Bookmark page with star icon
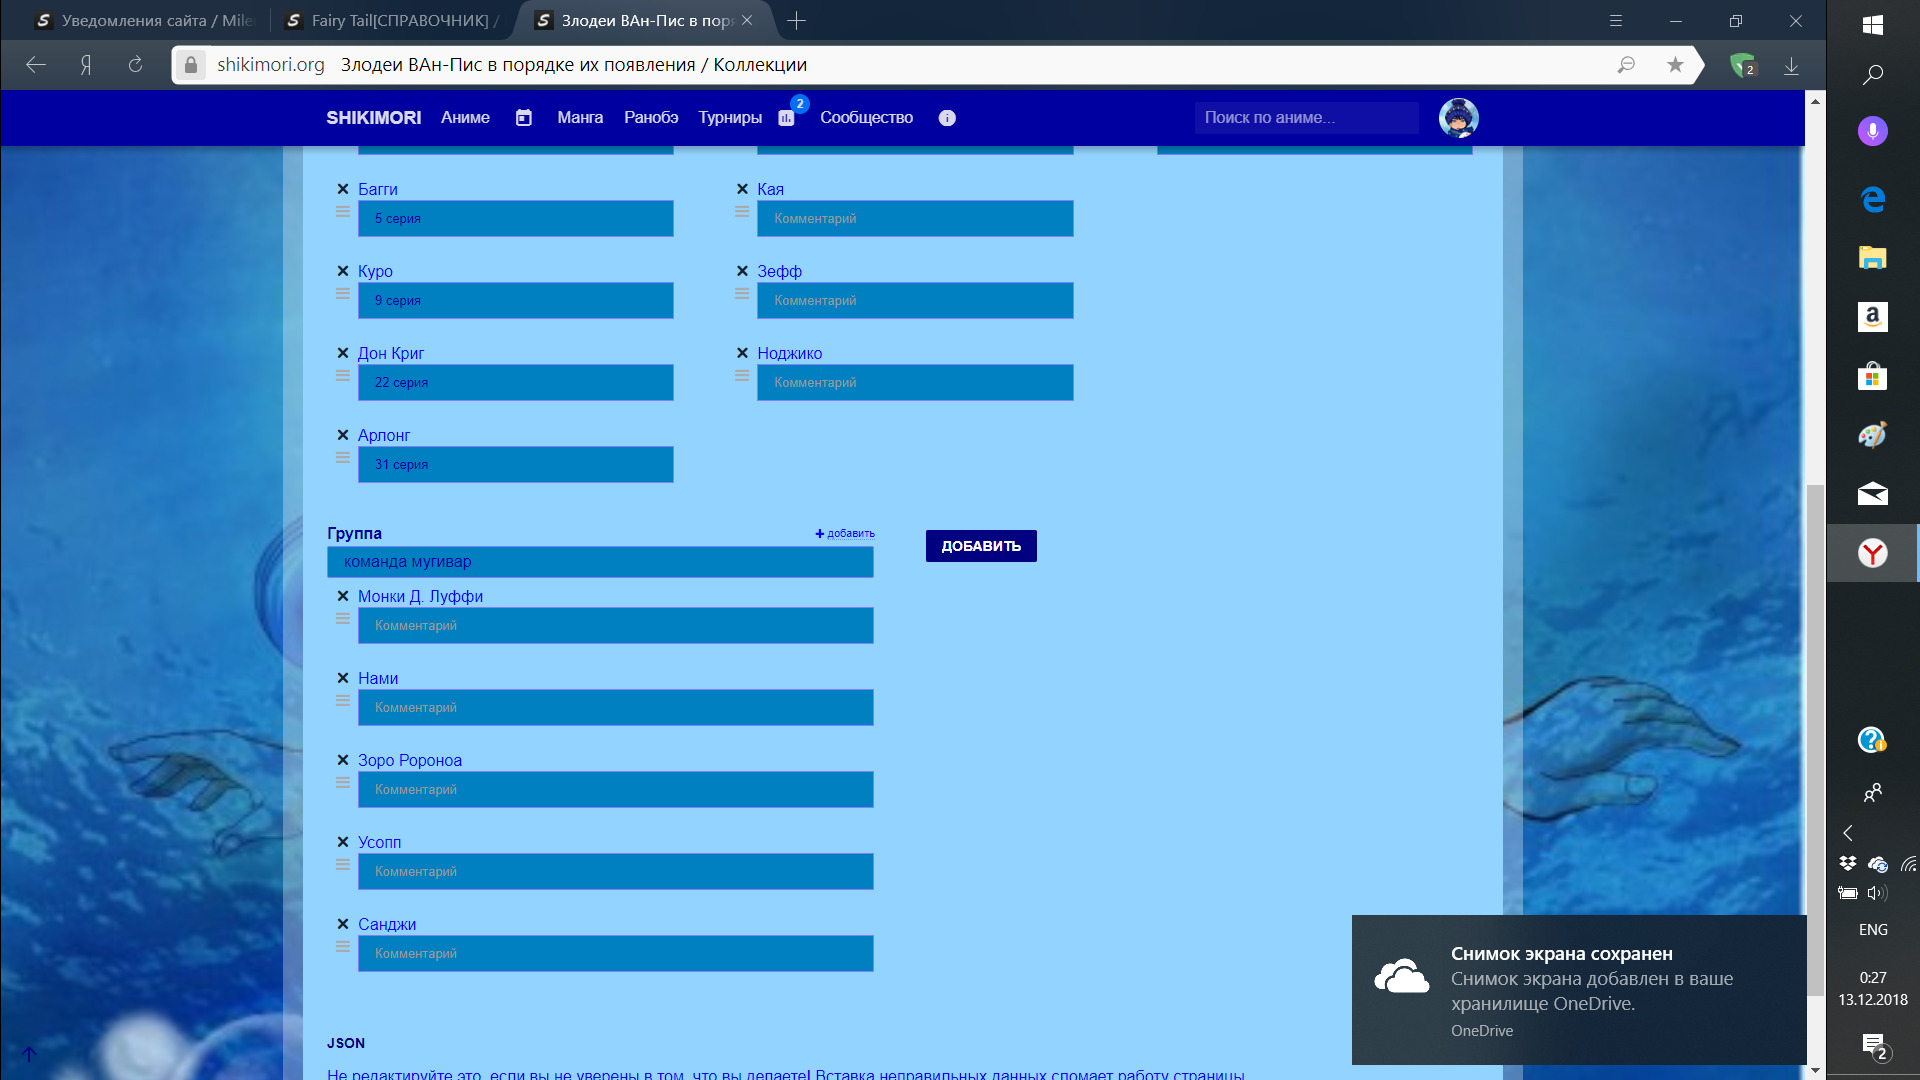1920x1080 pixels. [x=1675, y=65]
